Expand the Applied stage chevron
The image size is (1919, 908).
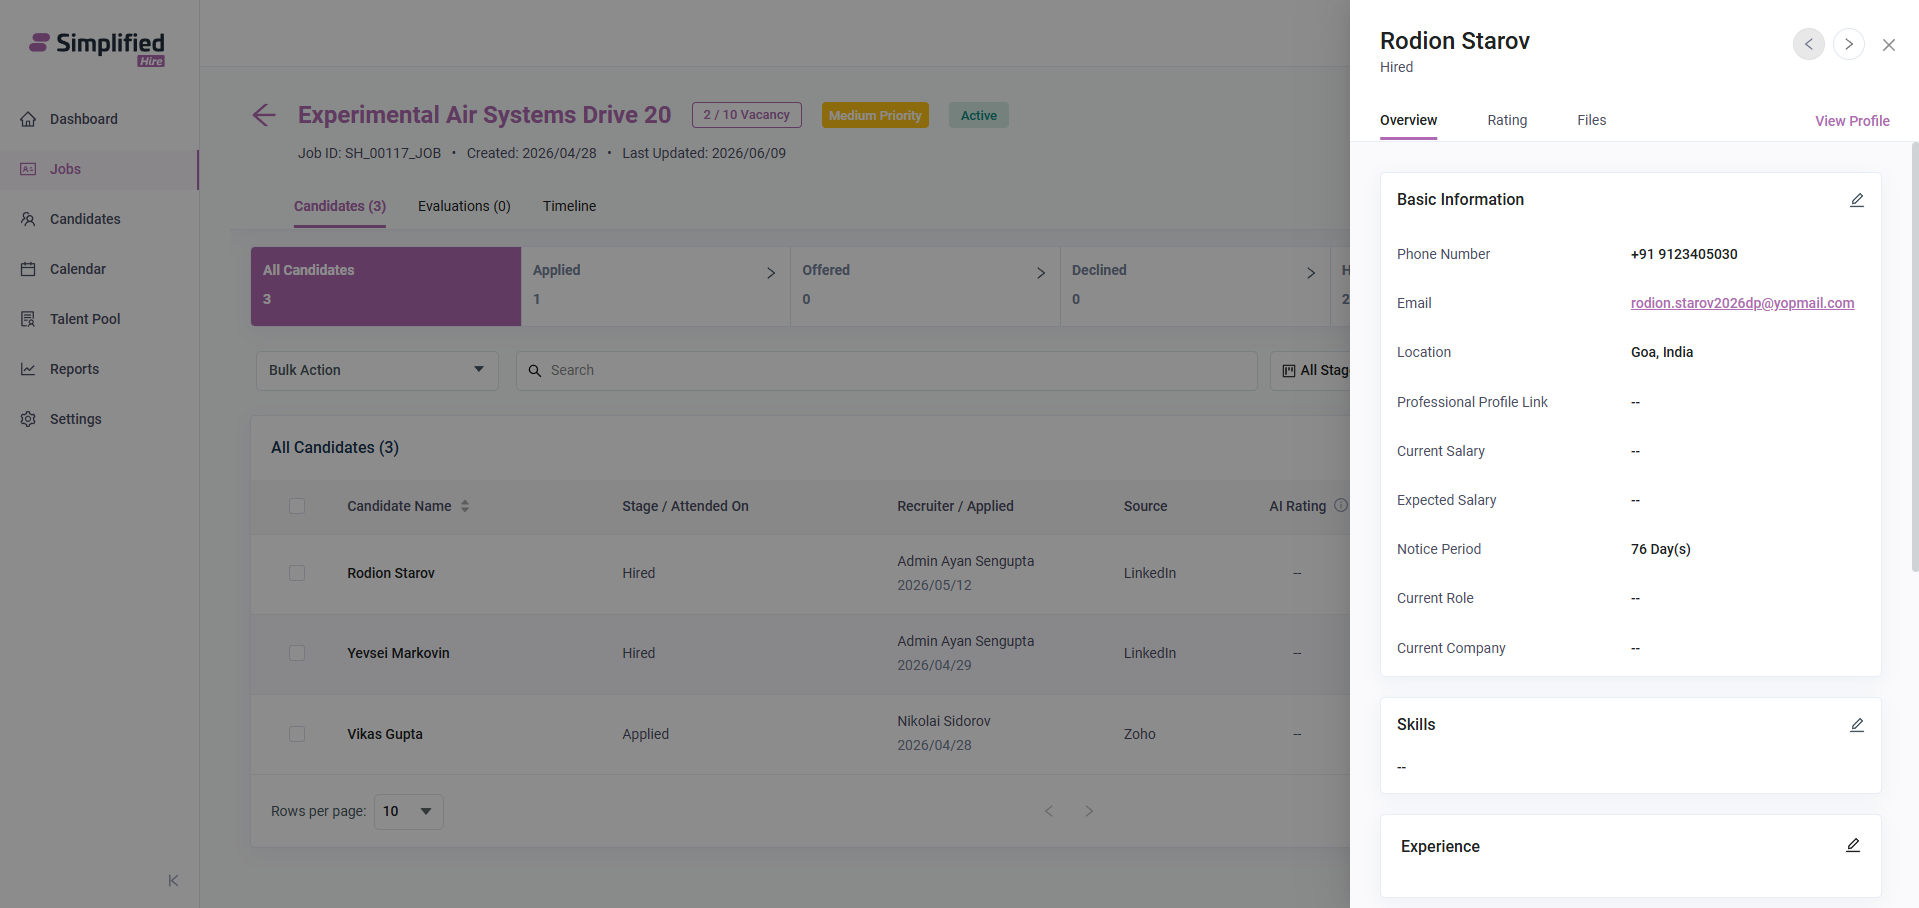click(x=770, y=273)
